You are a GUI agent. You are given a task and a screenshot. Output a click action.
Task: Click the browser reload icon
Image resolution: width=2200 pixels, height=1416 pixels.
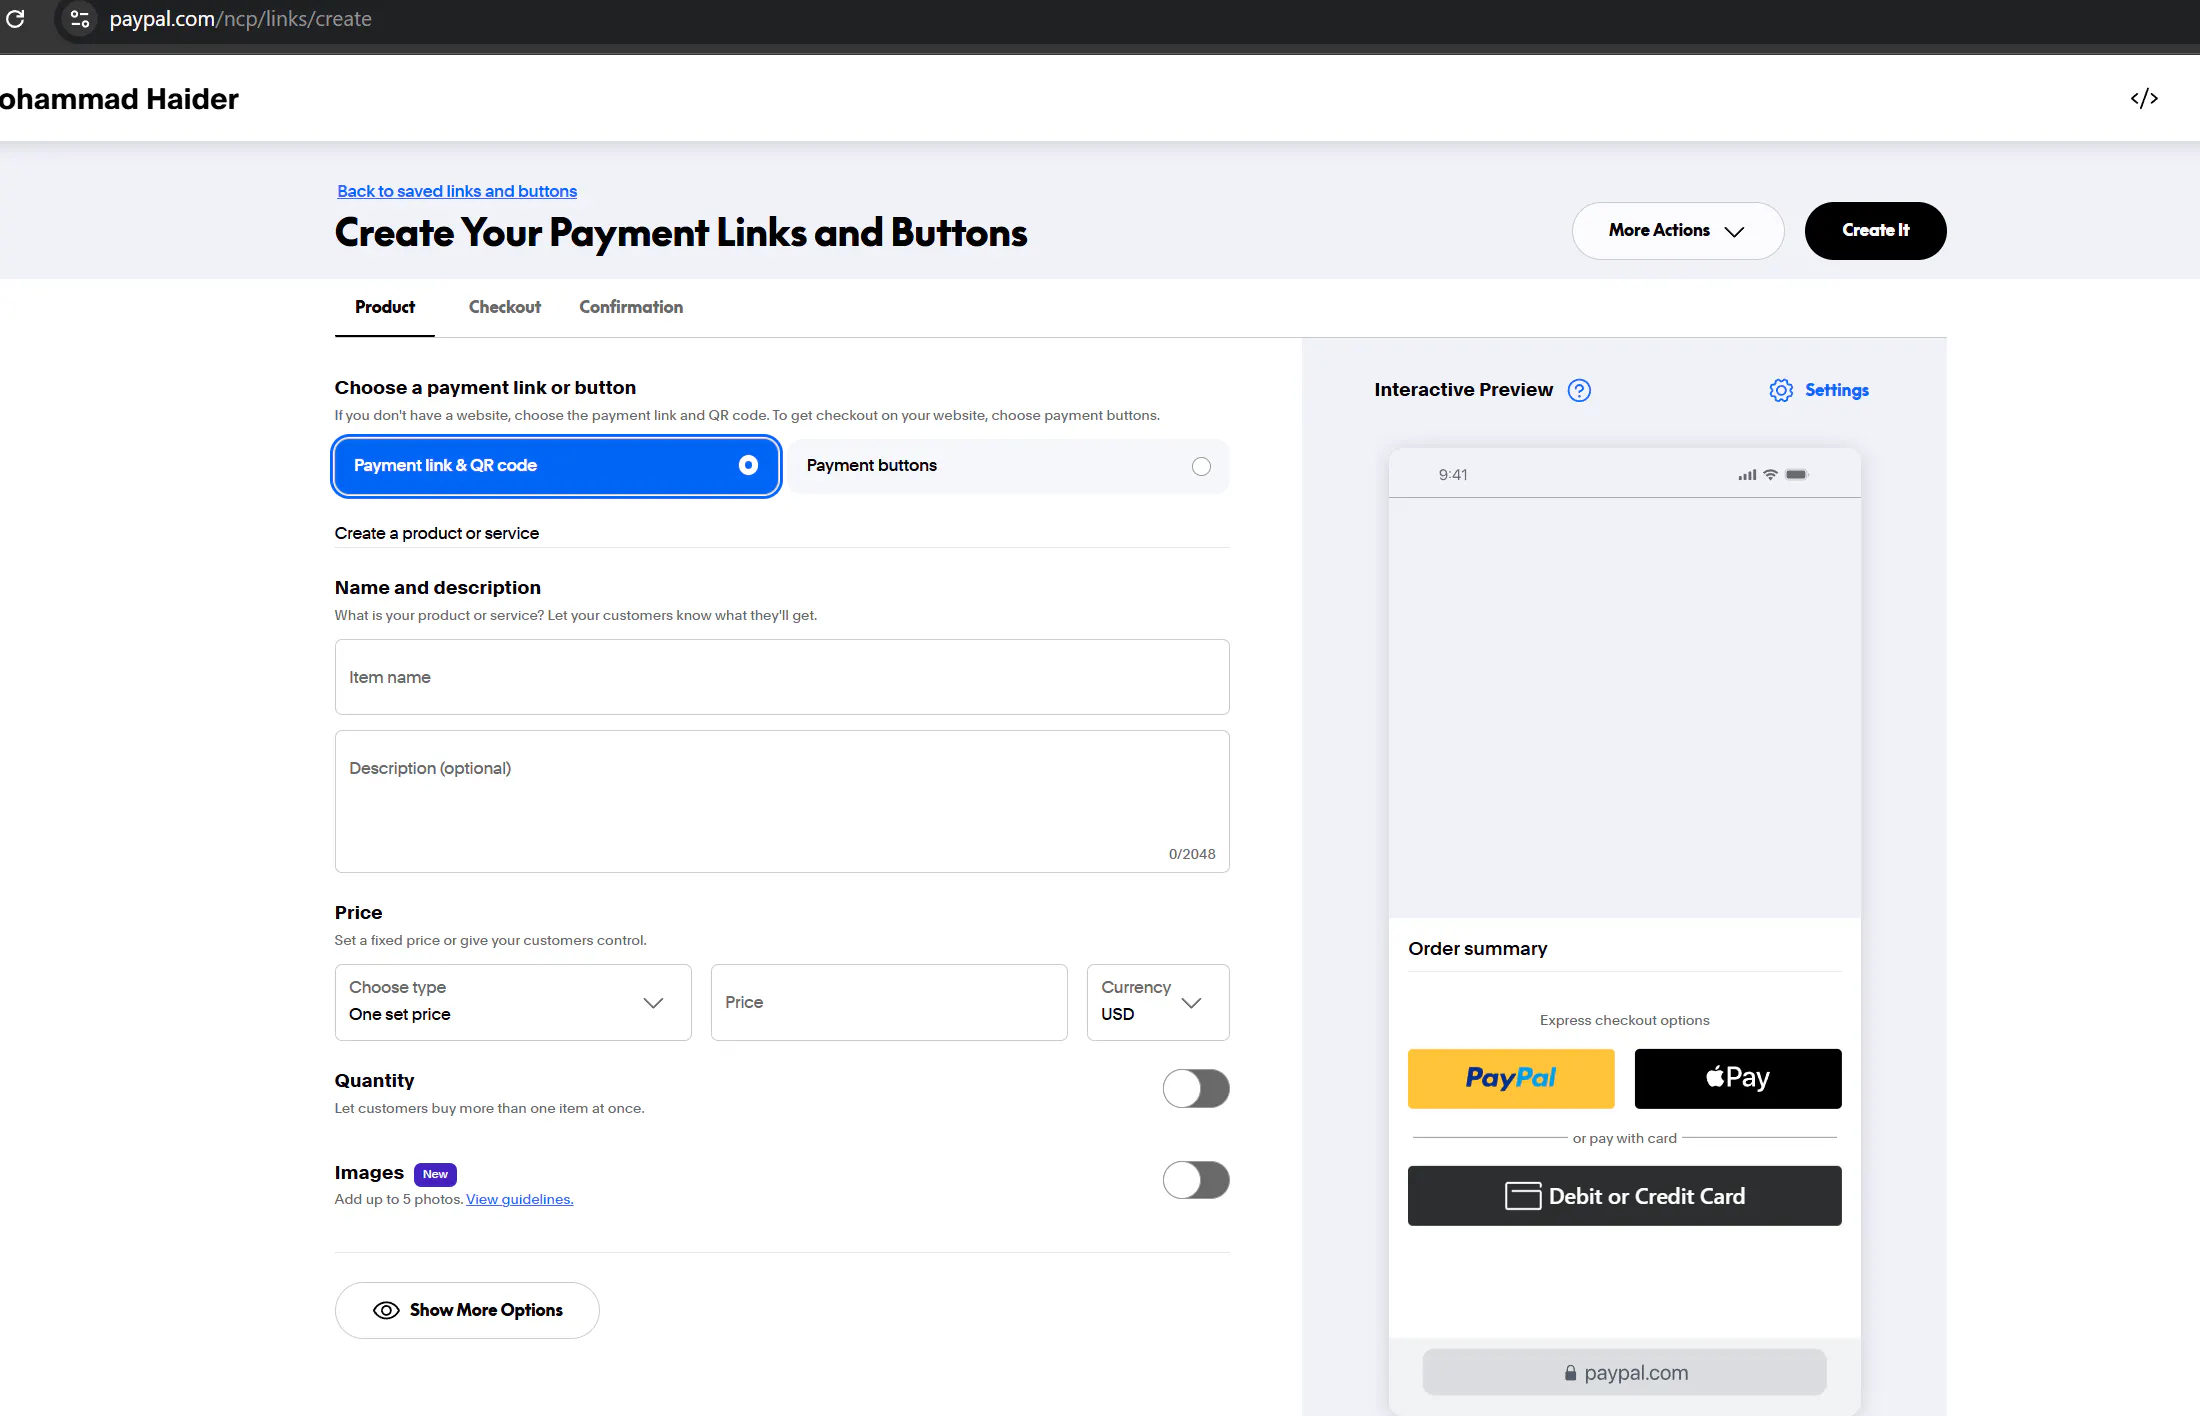(15, 19)
